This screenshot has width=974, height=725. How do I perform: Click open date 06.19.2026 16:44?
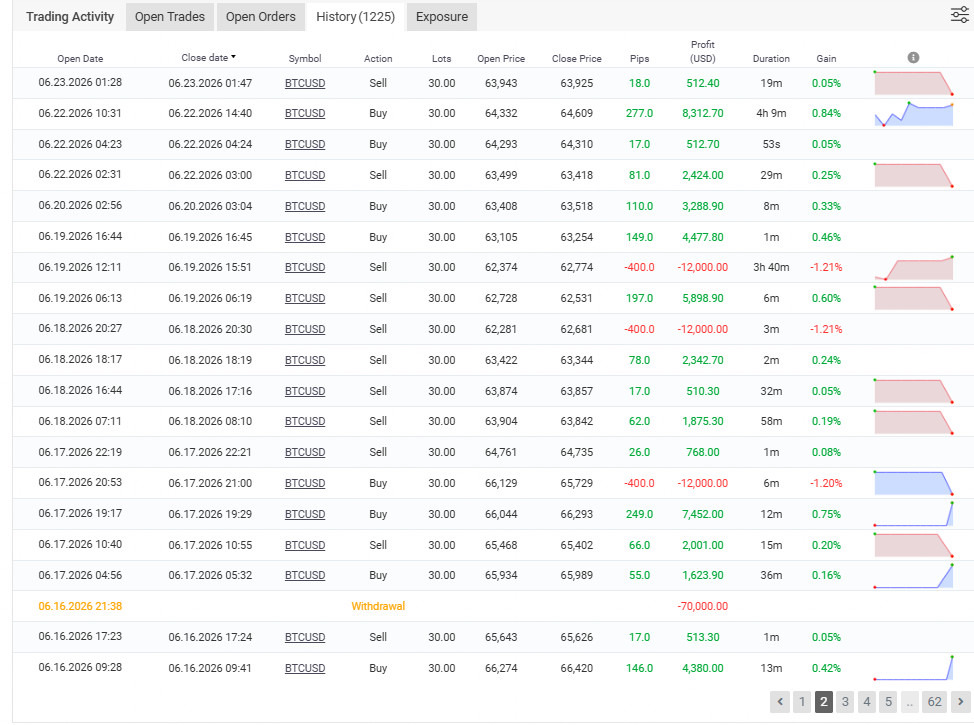[x=80, y=237]
